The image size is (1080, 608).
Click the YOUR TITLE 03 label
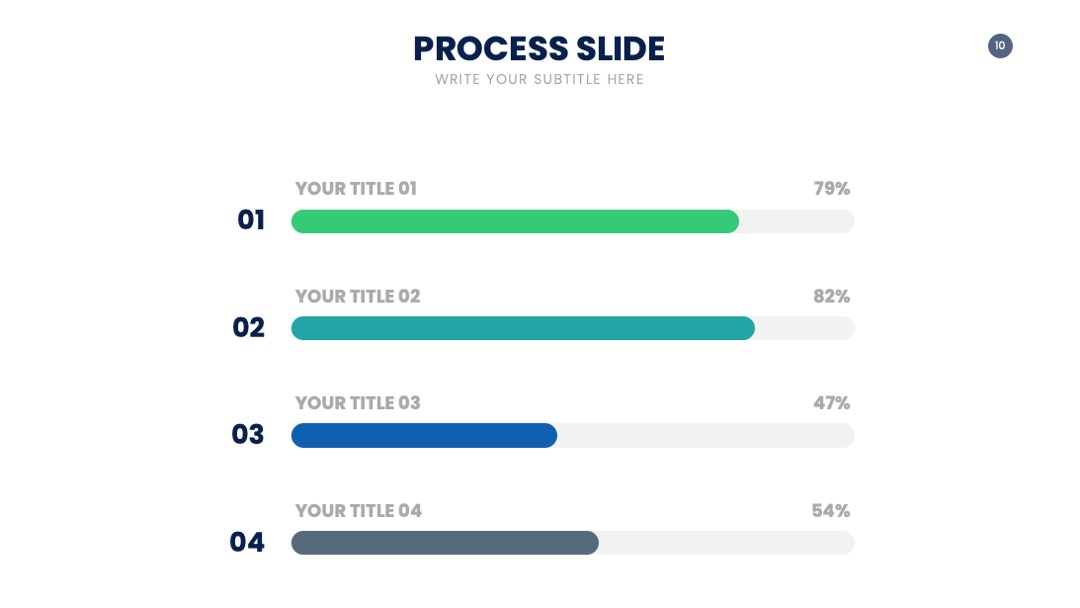357,403
